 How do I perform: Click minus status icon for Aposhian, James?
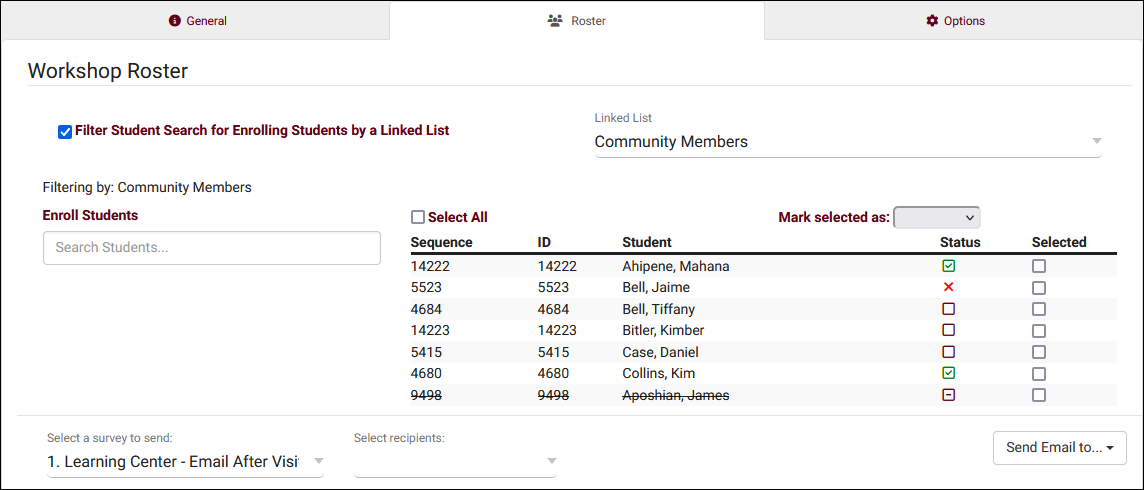click(948, 395)
